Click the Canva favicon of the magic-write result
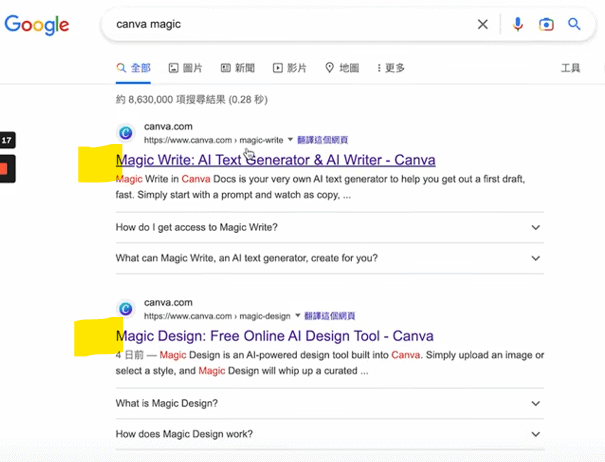This screenshot has width=605, height=462. [126, 133]
